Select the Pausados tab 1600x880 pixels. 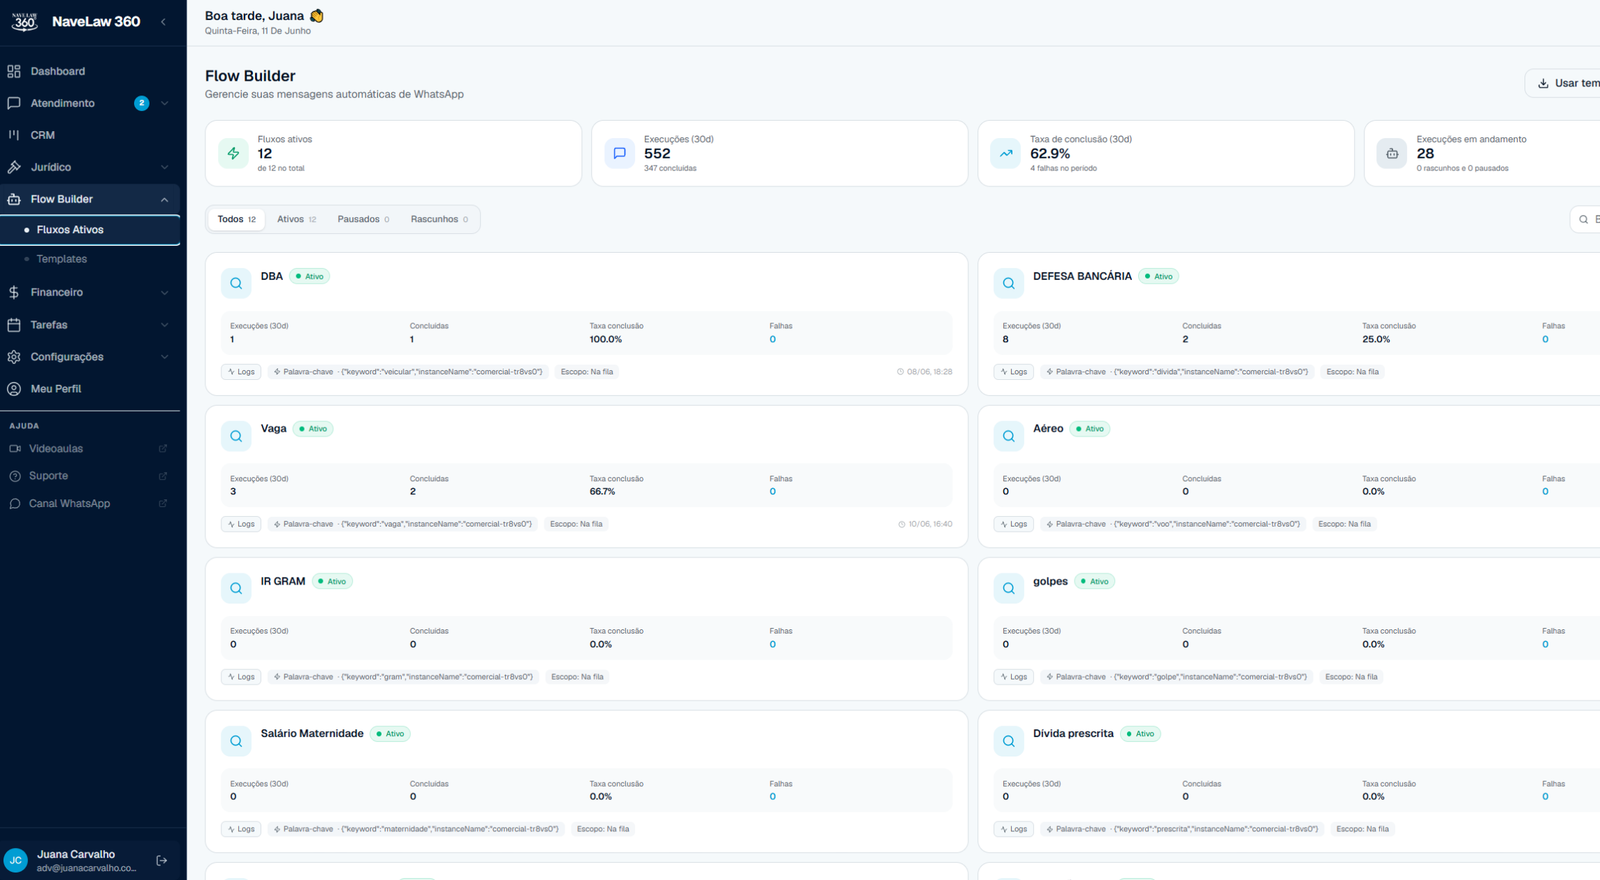coord(363,219)
